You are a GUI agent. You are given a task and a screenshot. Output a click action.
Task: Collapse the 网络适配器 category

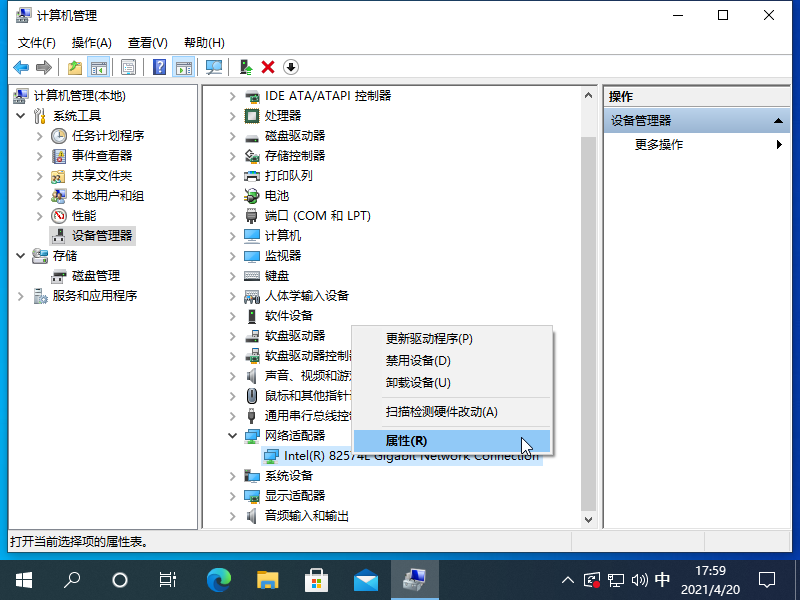point(233,436)
